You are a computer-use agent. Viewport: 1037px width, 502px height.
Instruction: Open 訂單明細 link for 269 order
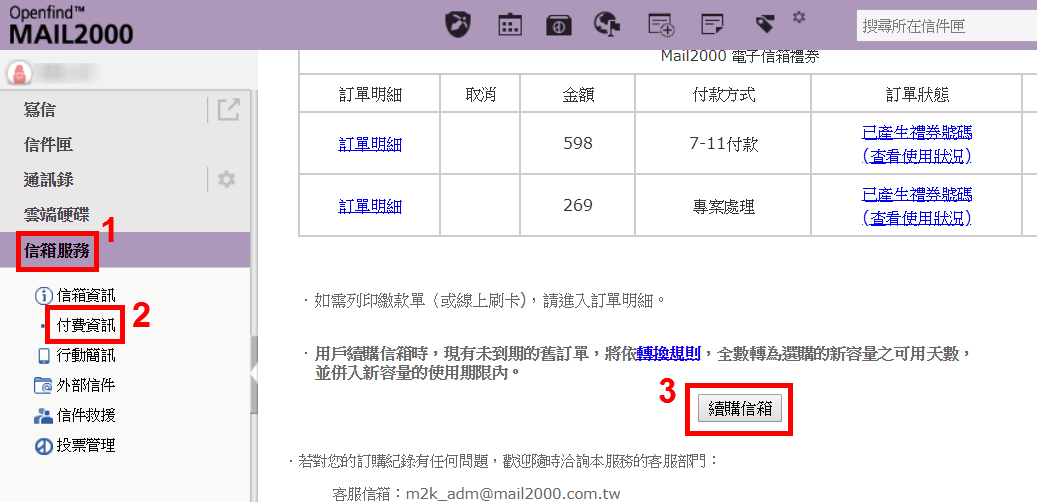(370, 206)
